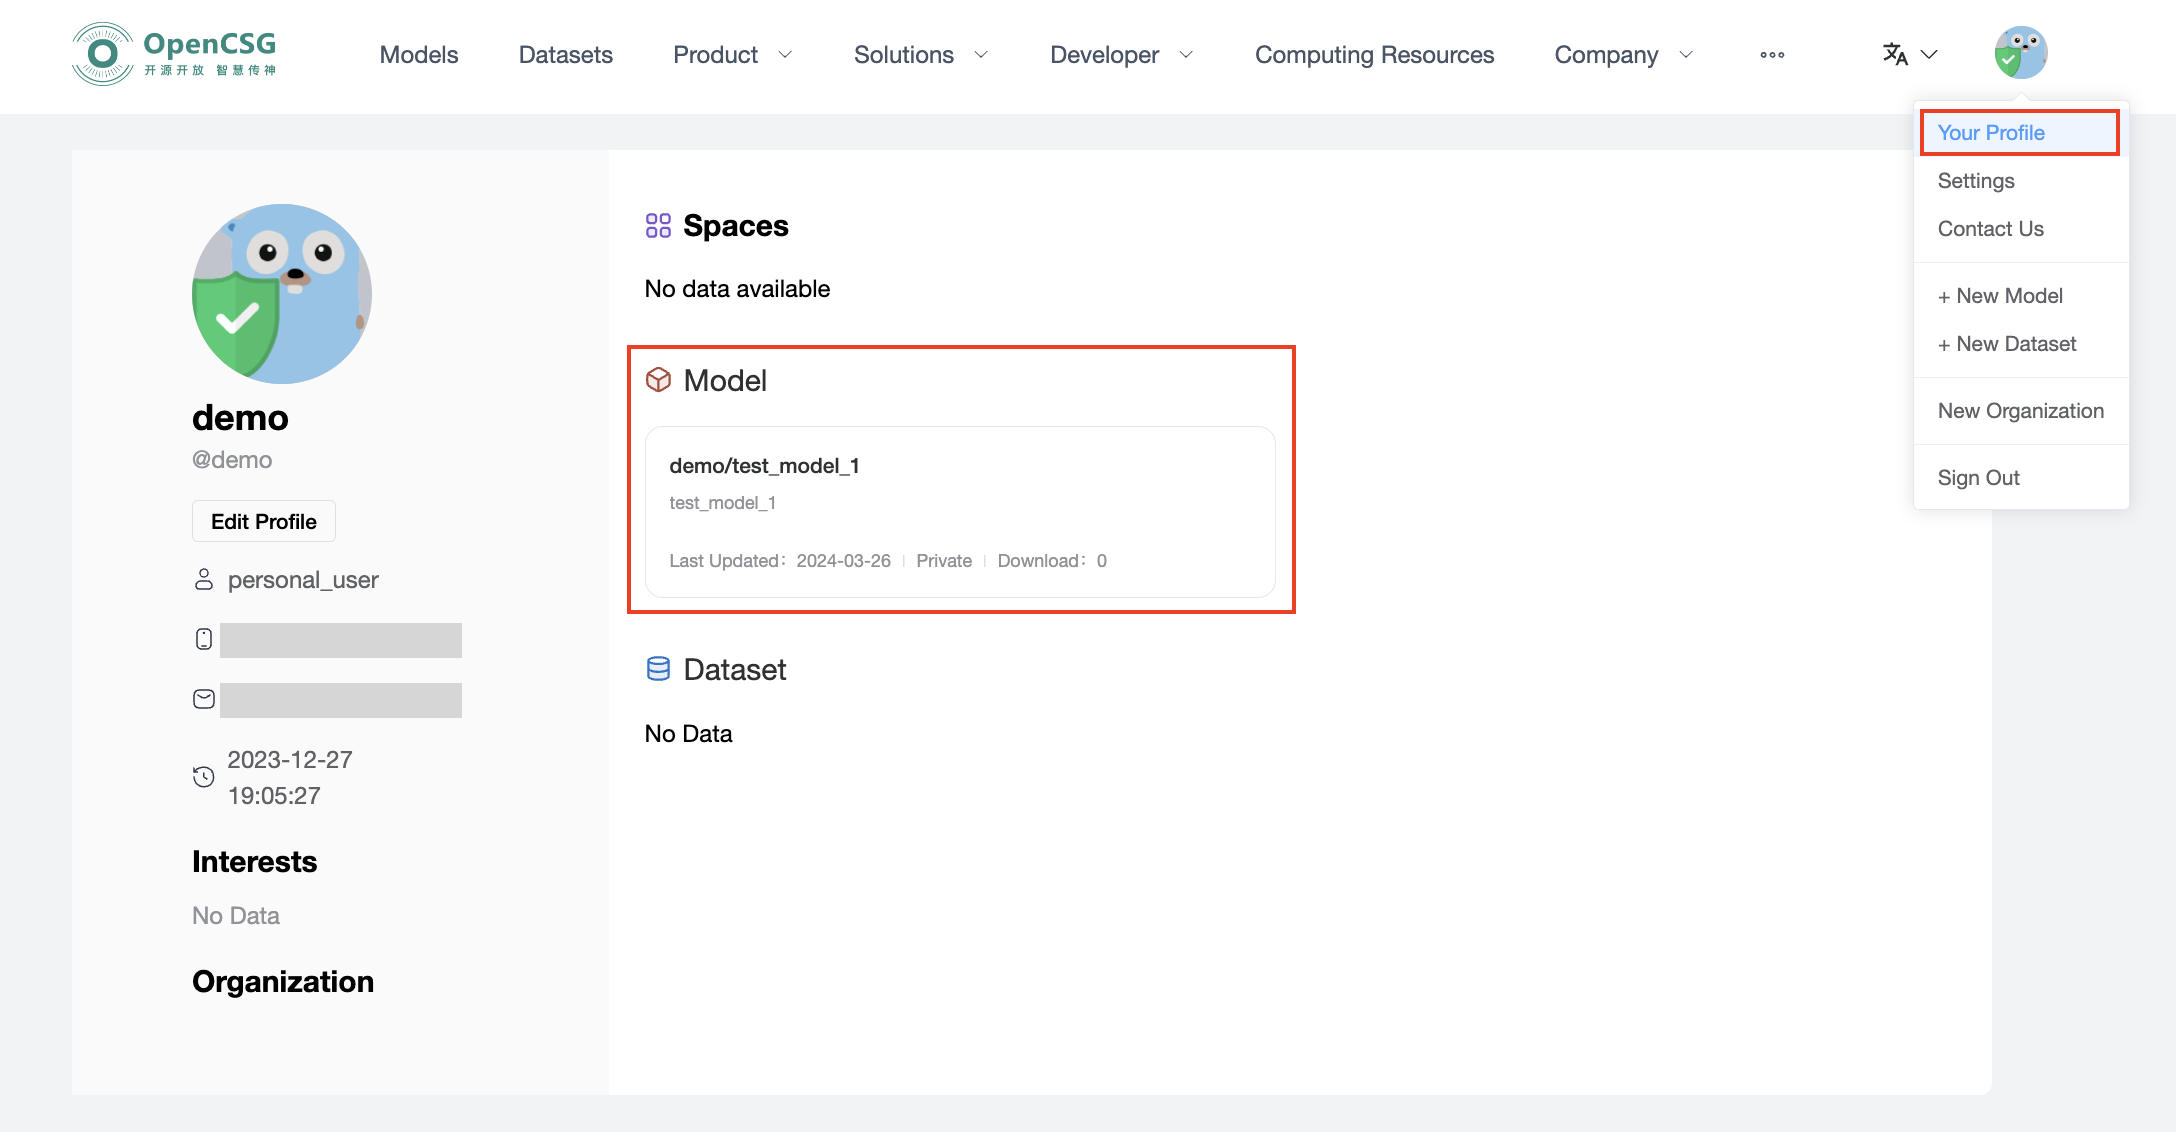Select Sign Out from the account menu

tap(1978, 477)
